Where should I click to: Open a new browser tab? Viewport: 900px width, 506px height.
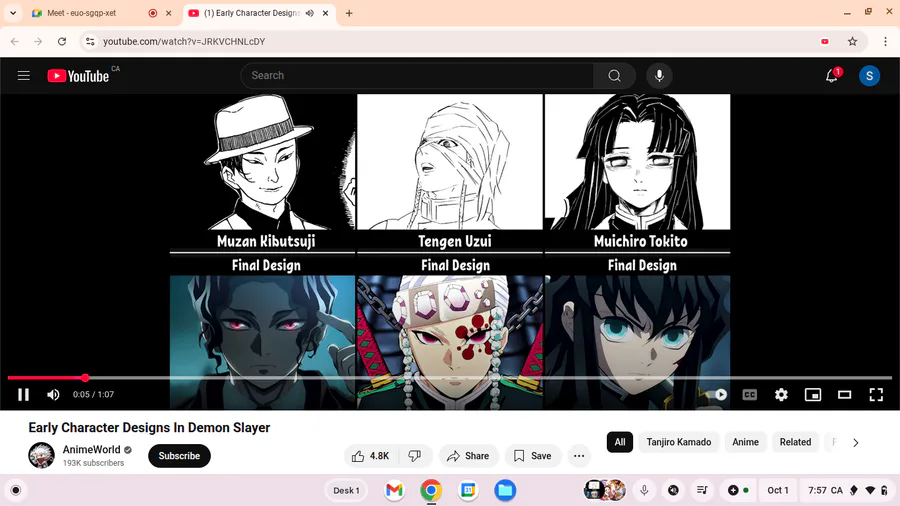(x=349, y=13)
